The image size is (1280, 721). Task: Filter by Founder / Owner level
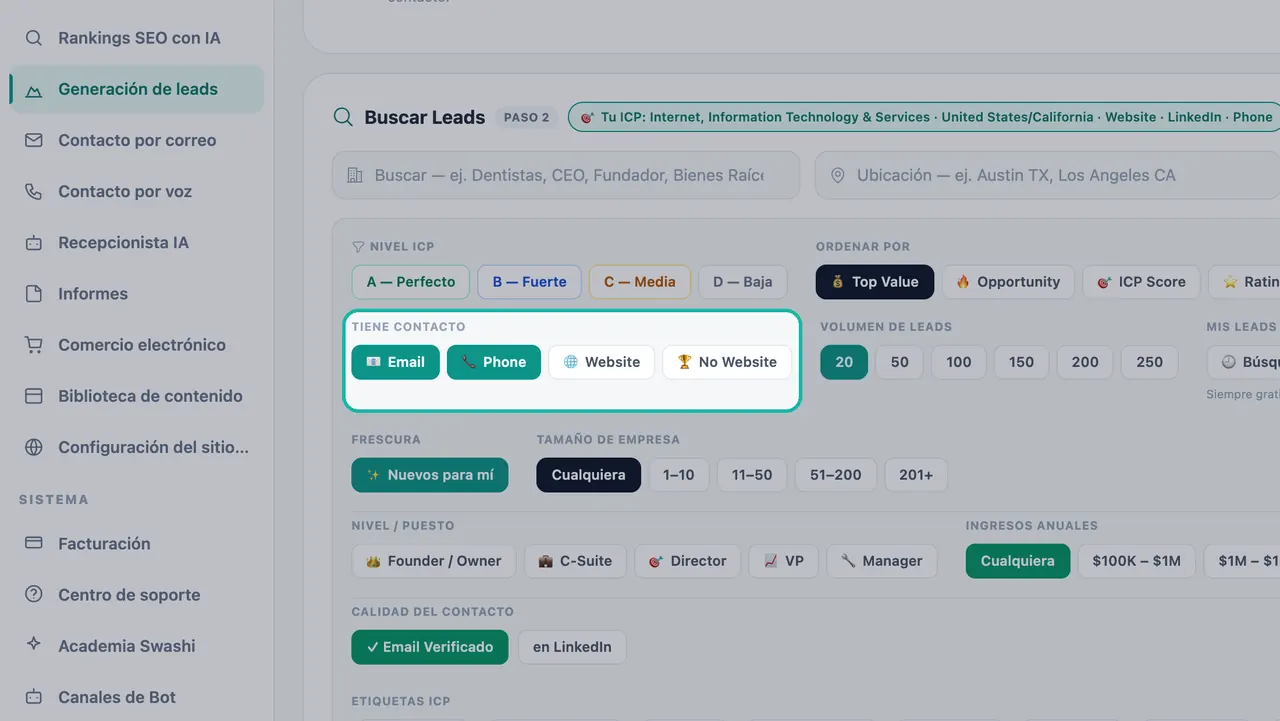click(434, 561)
